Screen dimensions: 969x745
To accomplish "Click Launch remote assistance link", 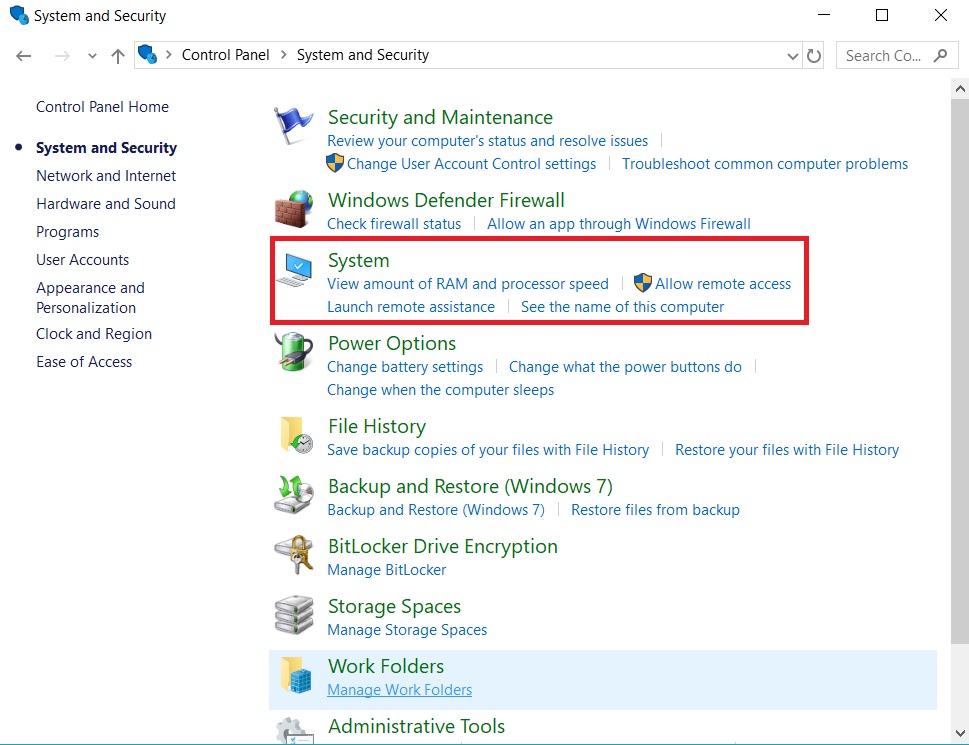I will click(411, 307).
